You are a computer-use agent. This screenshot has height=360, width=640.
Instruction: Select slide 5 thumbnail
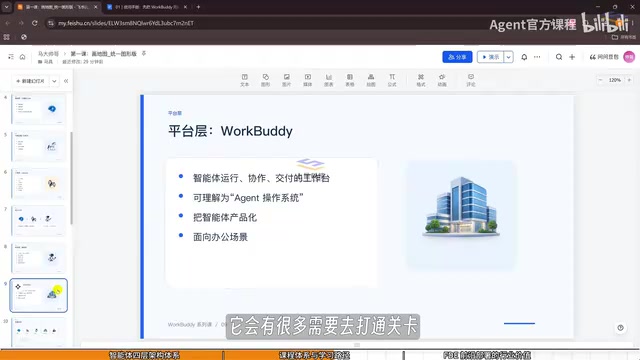tap(38, 146)
